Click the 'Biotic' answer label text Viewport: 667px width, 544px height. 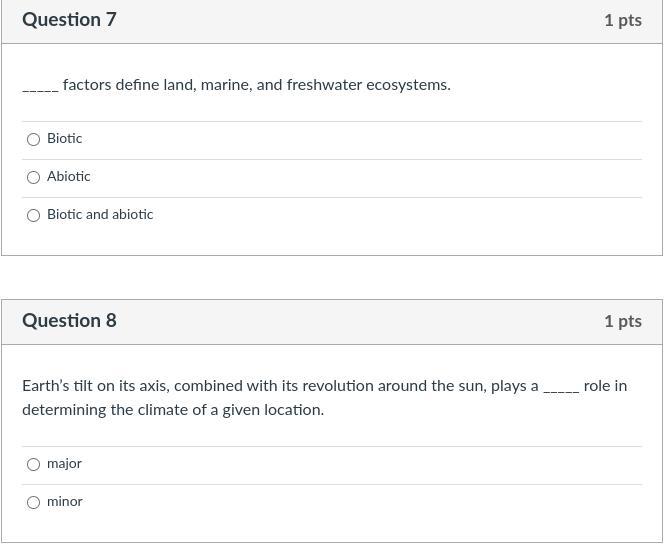pos(65,139)
